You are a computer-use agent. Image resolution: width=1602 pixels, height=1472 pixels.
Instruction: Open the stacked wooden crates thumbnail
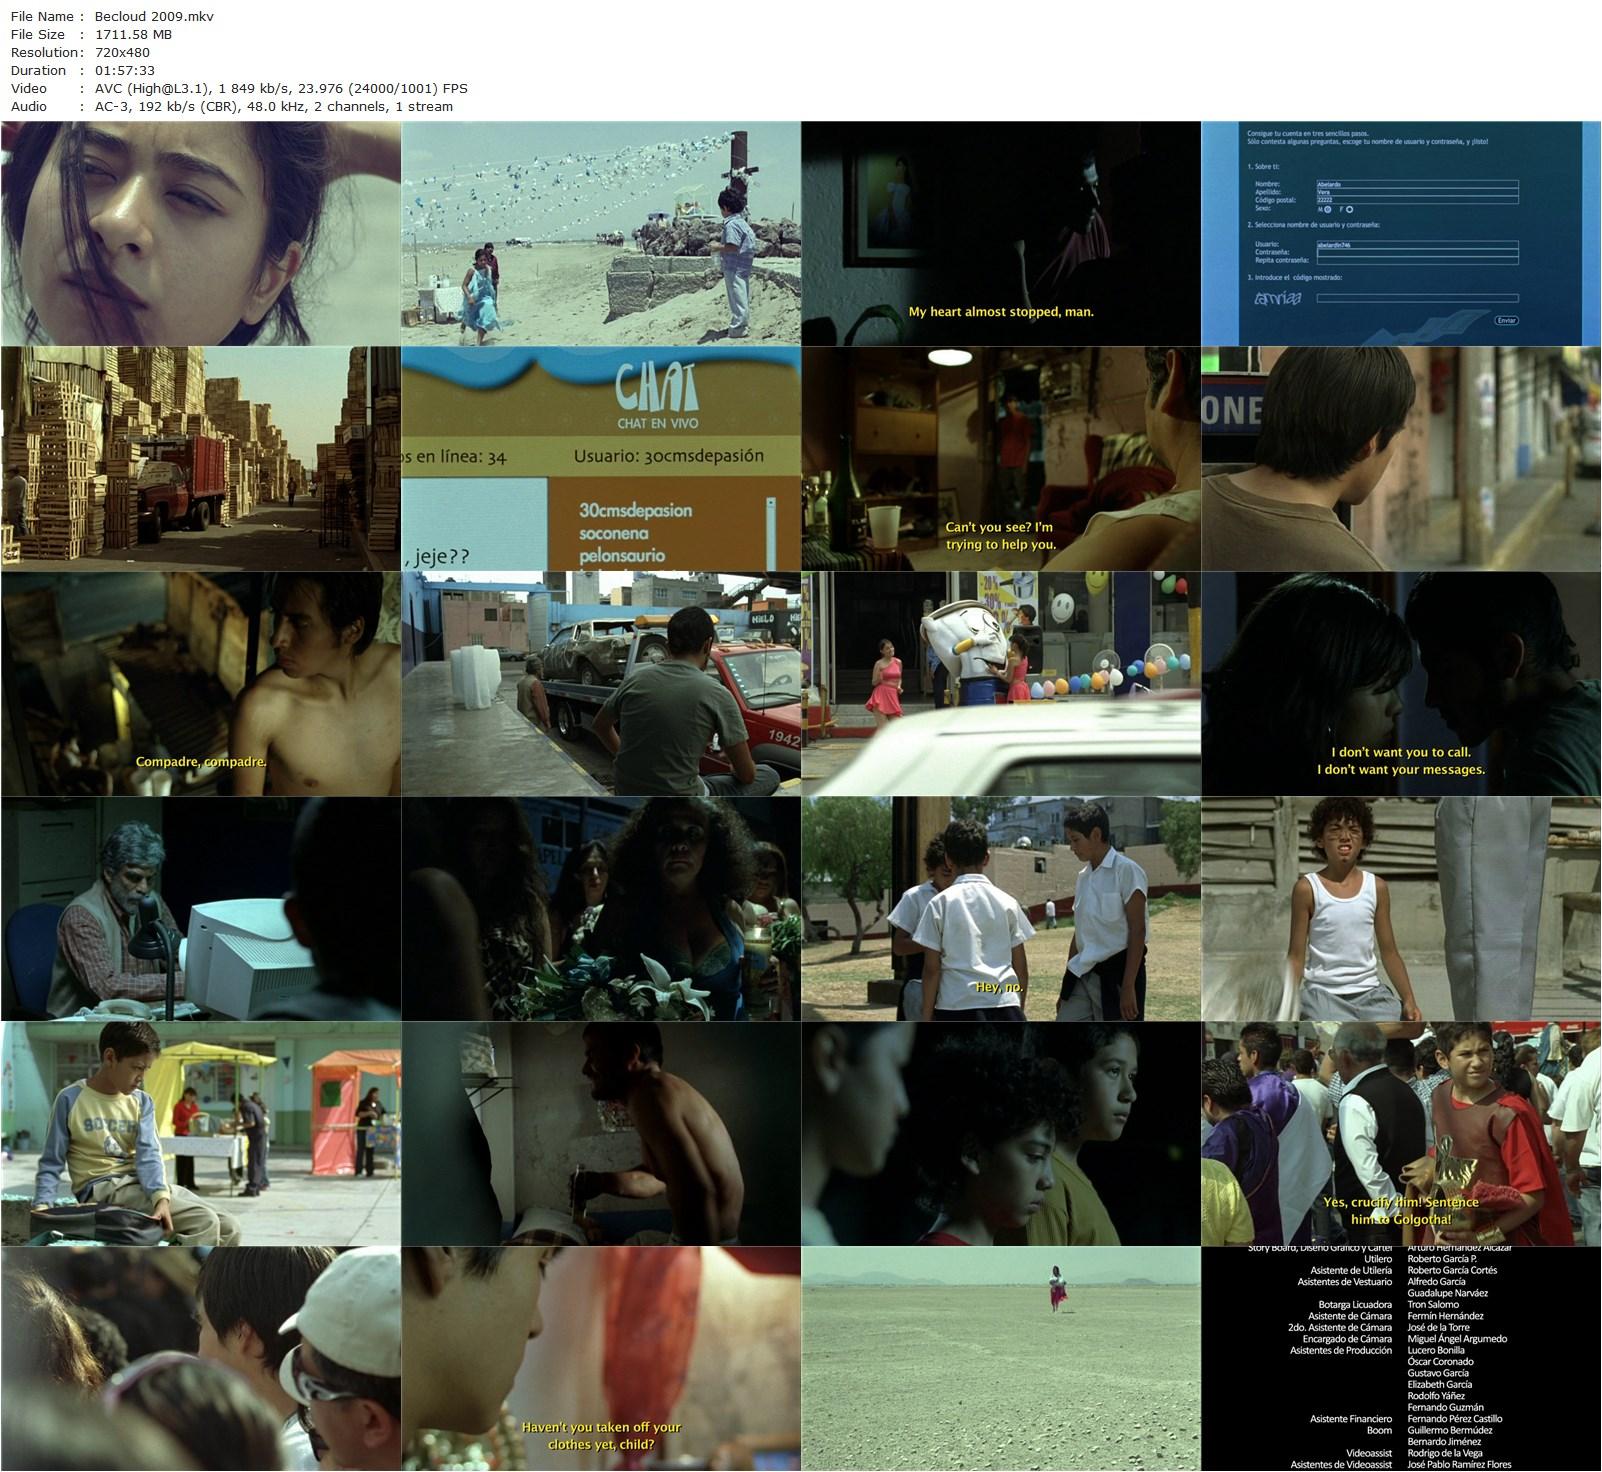coord(200,459)
